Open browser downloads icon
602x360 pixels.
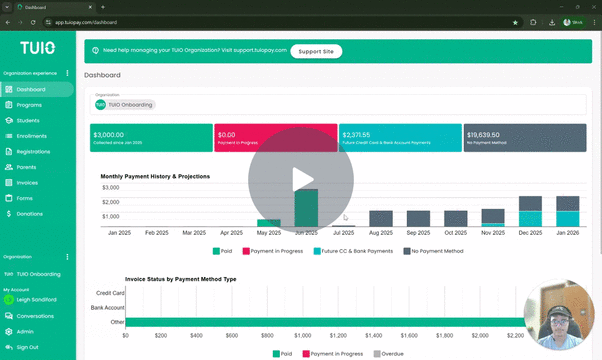tap(552, 22)
